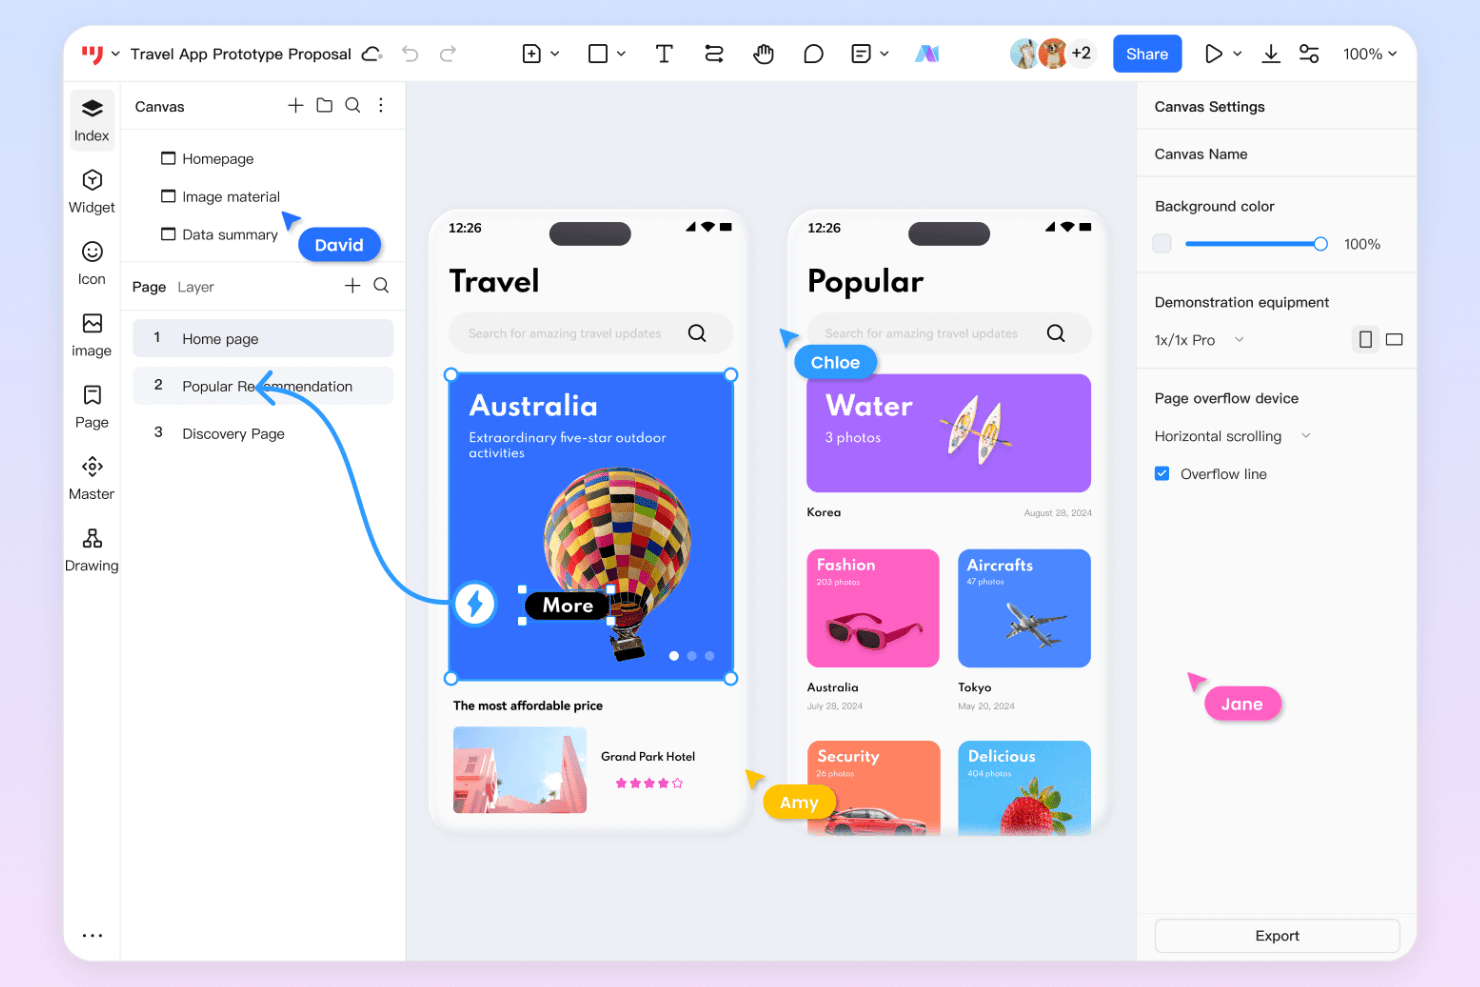Screen dimensions: 1480x987
Task: Switch to the Page tab label
Action: pyautogui.click(x=149, y=287)
